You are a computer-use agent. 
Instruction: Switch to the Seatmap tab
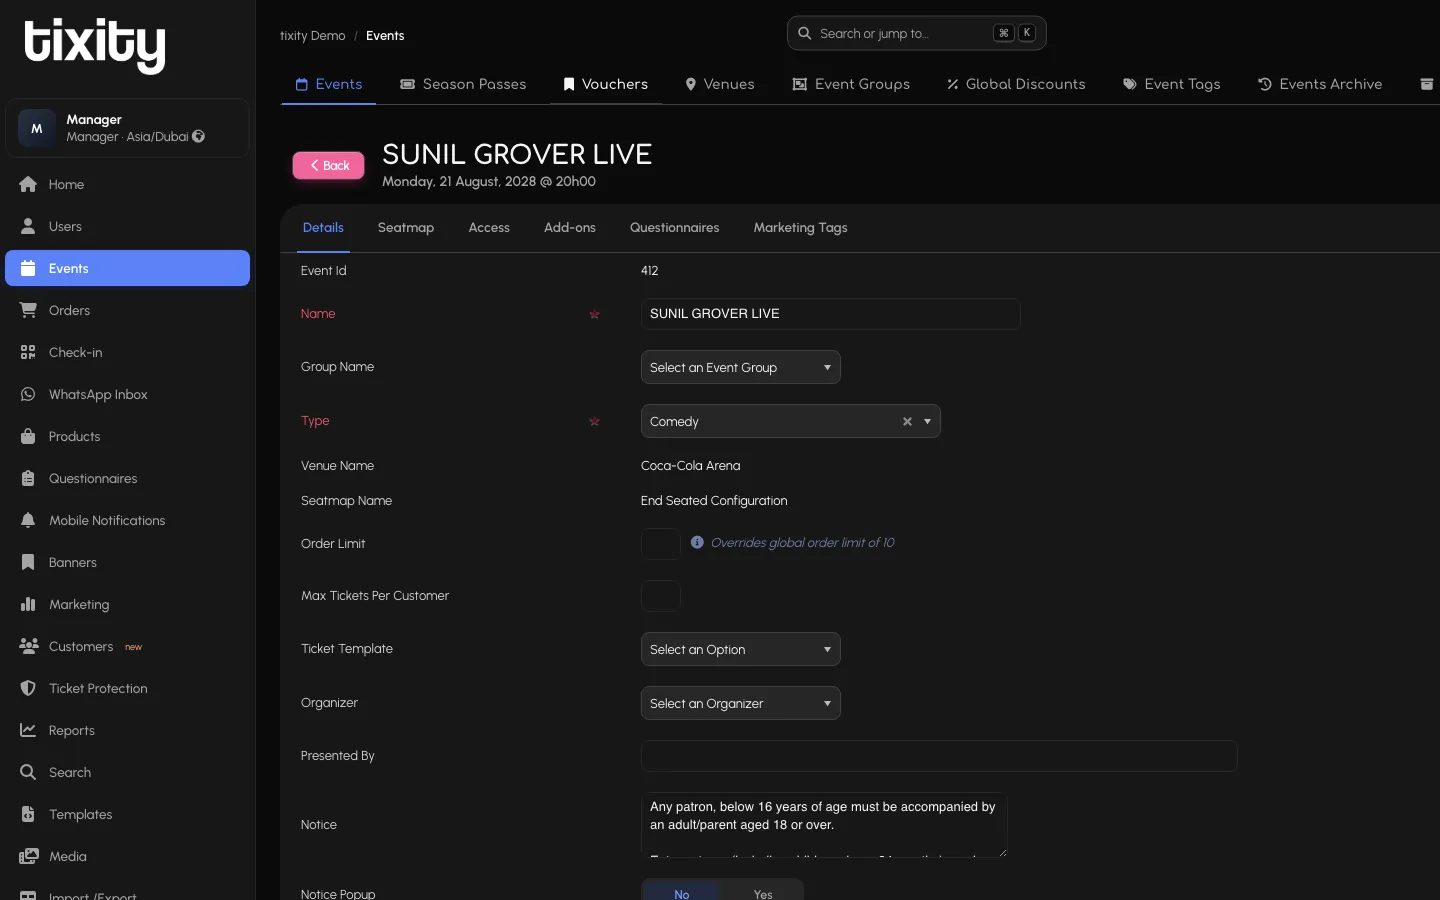point(406,228)
